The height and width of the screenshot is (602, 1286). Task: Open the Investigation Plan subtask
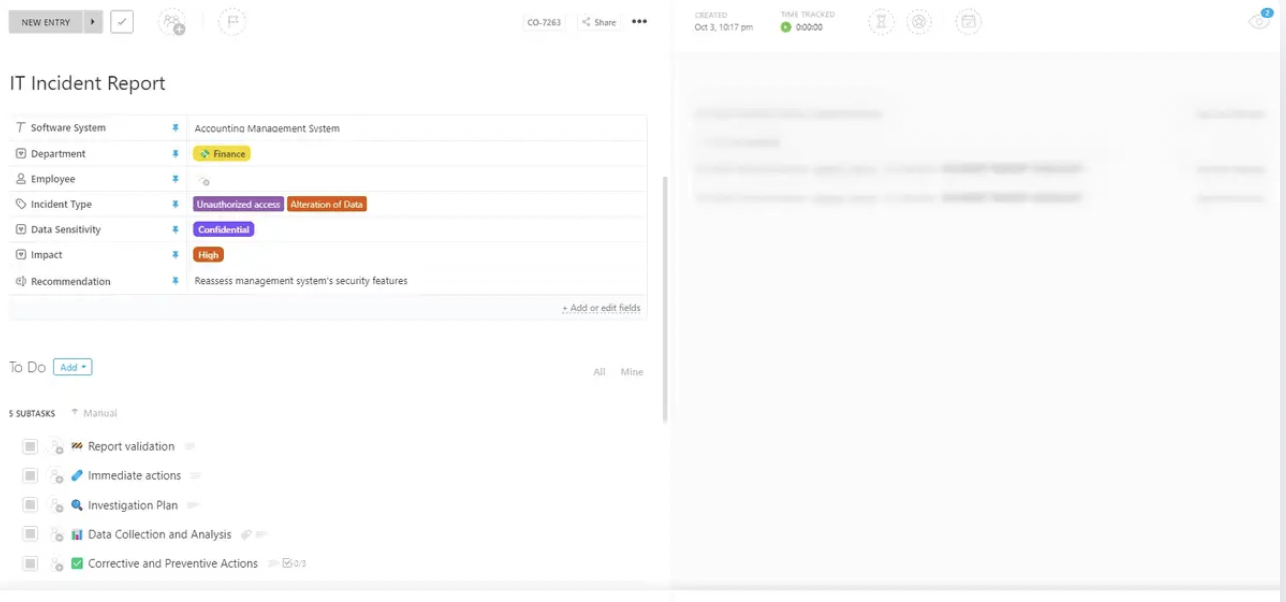pos(133,505)
